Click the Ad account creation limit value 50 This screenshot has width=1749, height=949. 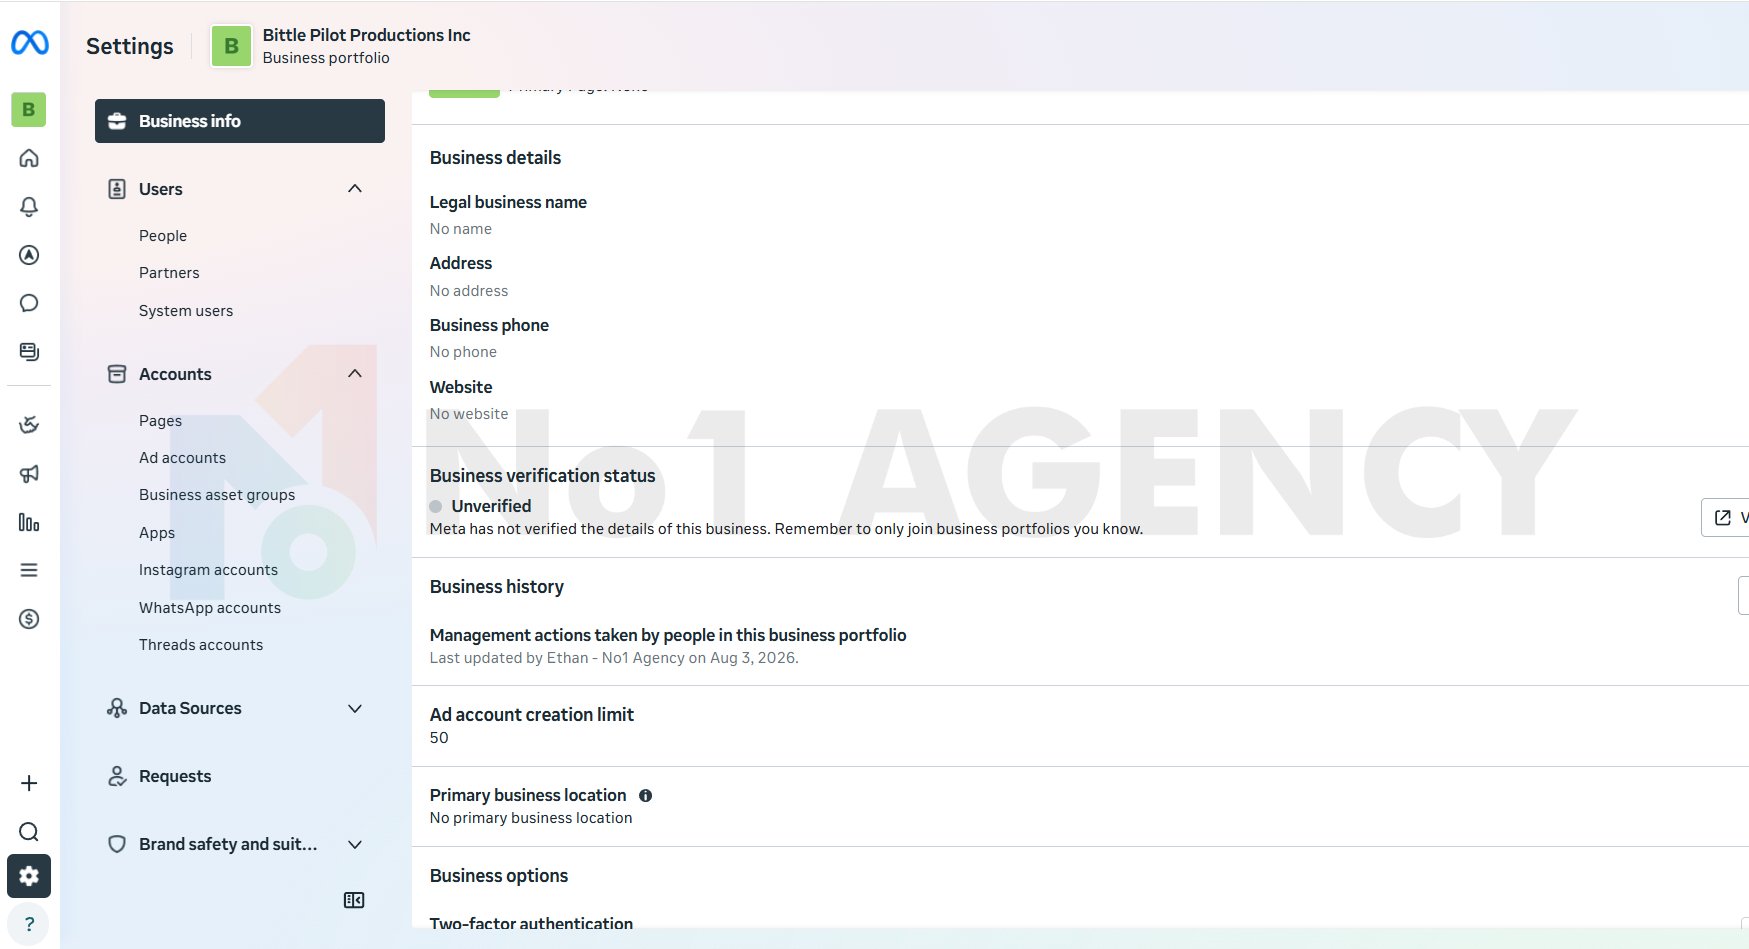point(439,738)
